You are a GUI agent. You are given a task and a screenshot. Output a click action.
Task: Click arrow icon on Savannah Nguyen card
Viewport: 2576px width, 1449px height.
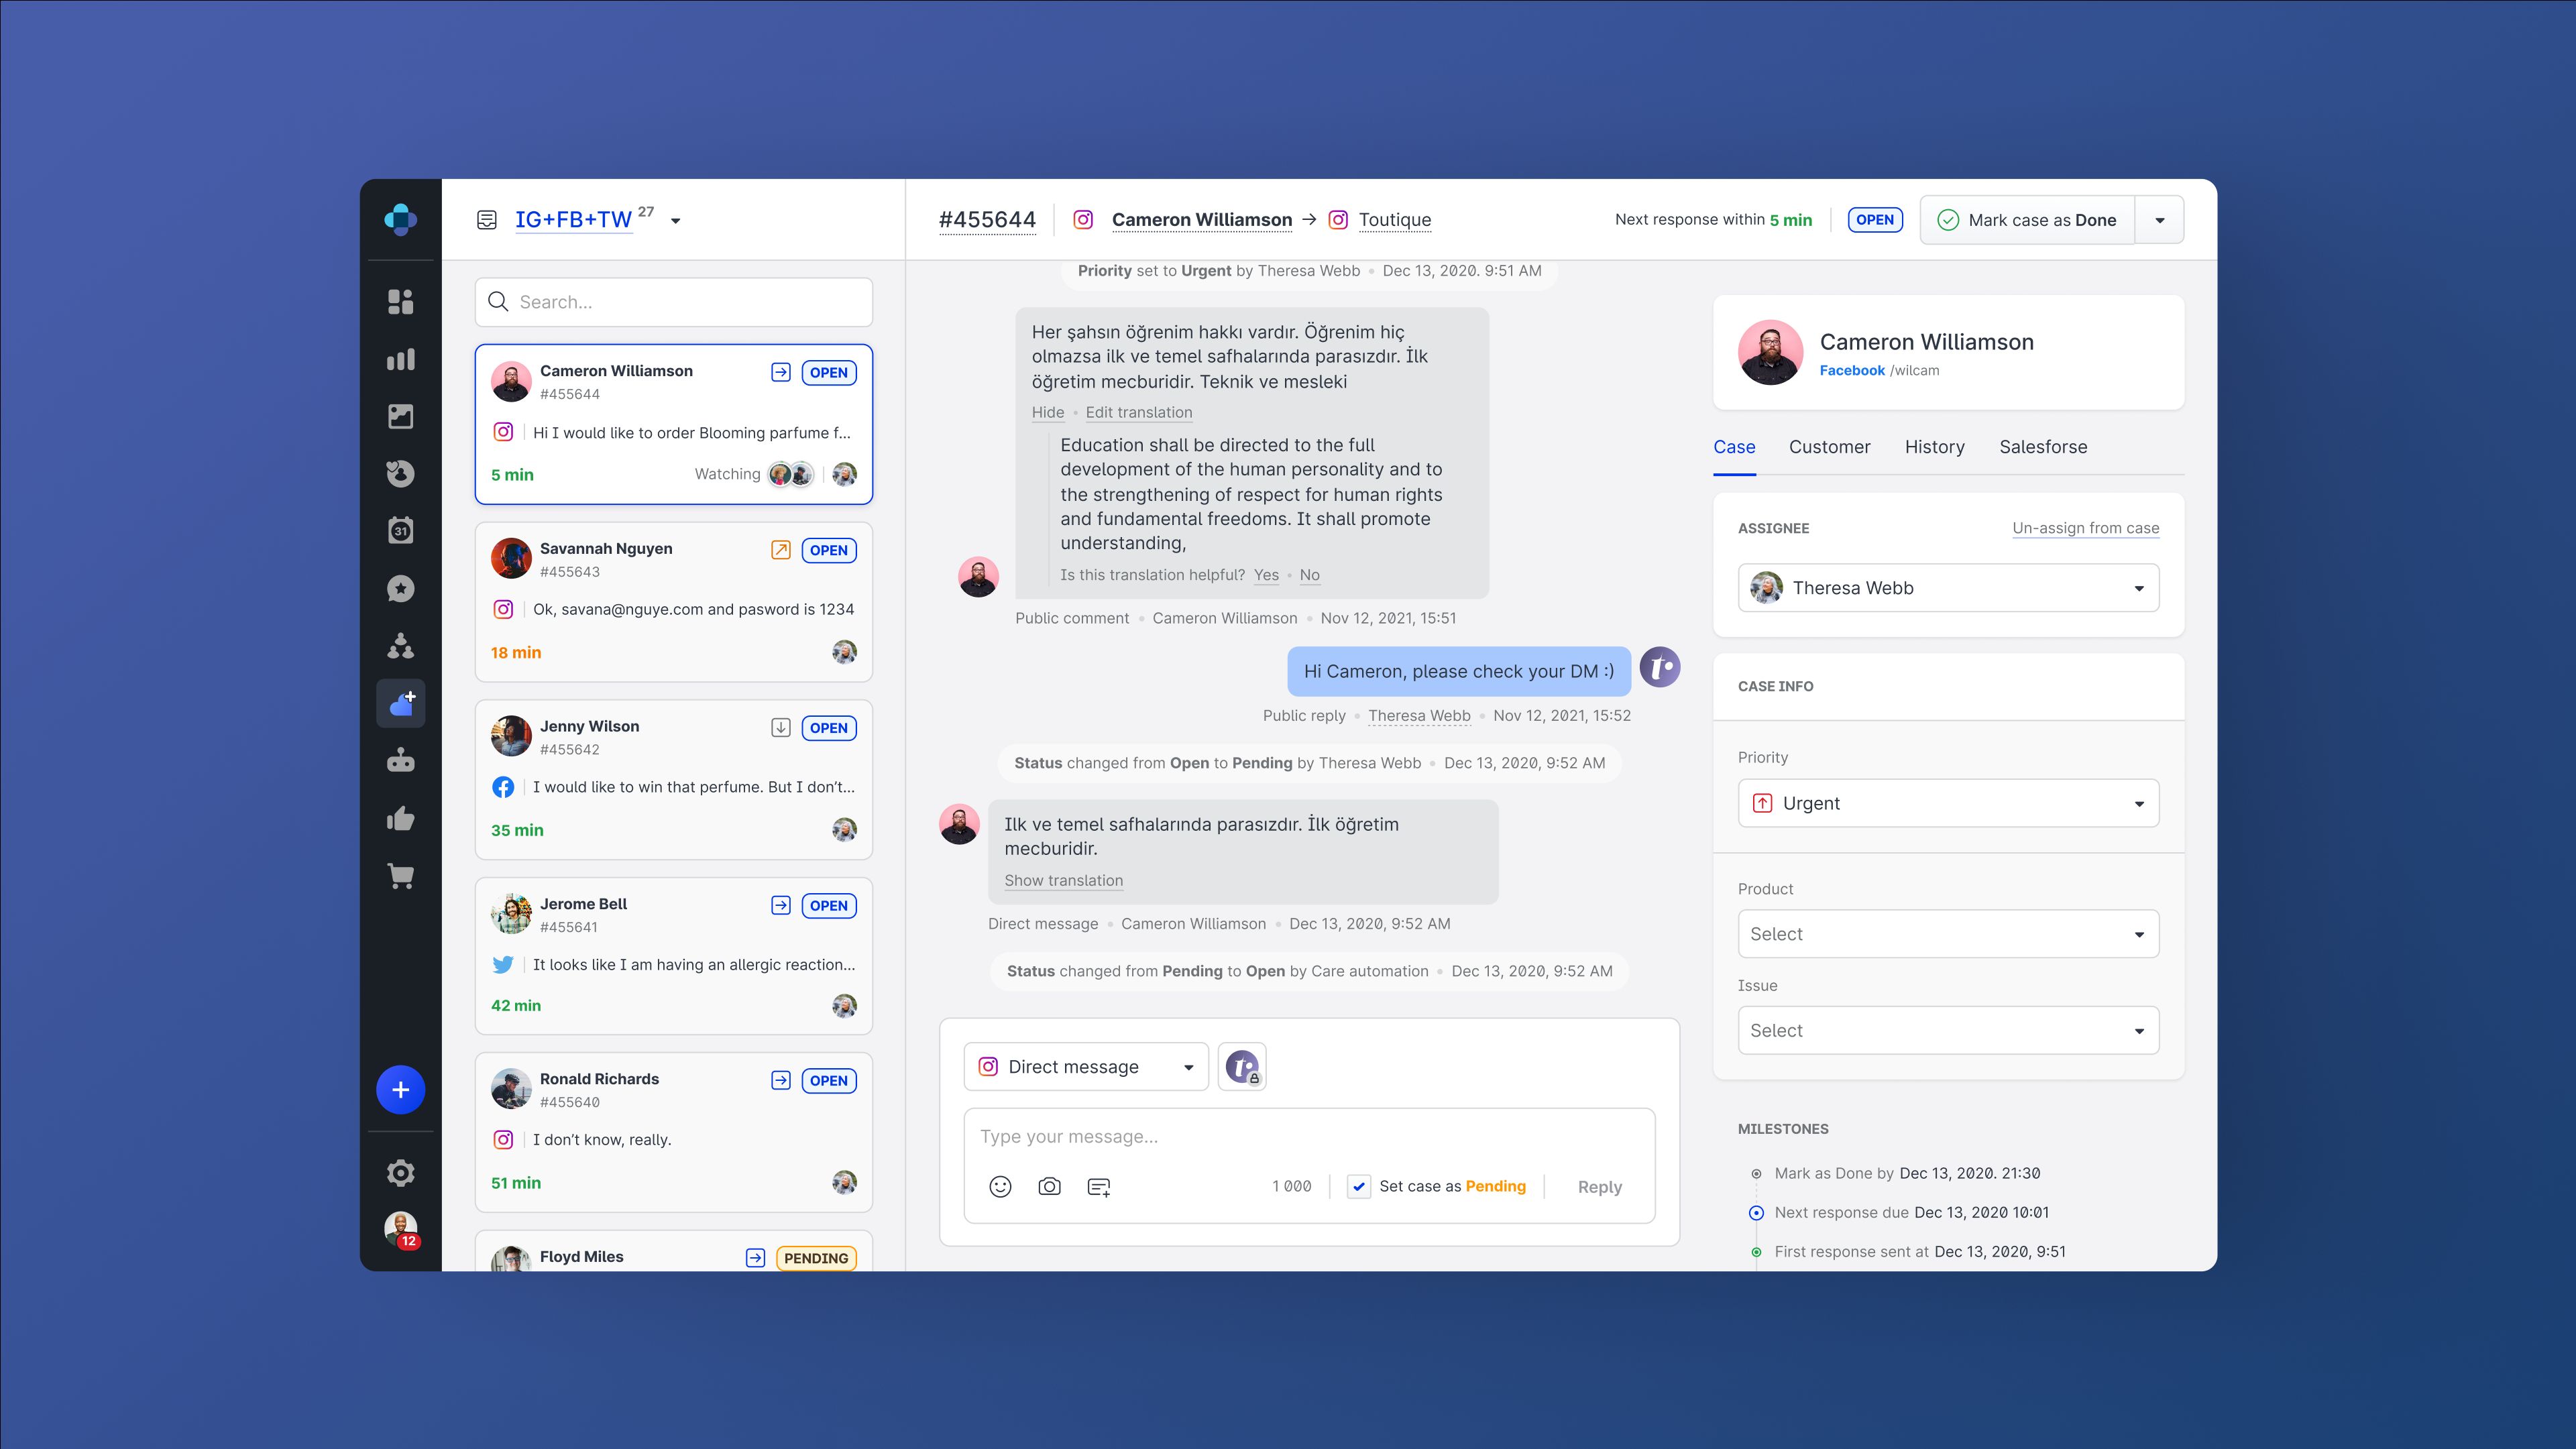[781, 550]
